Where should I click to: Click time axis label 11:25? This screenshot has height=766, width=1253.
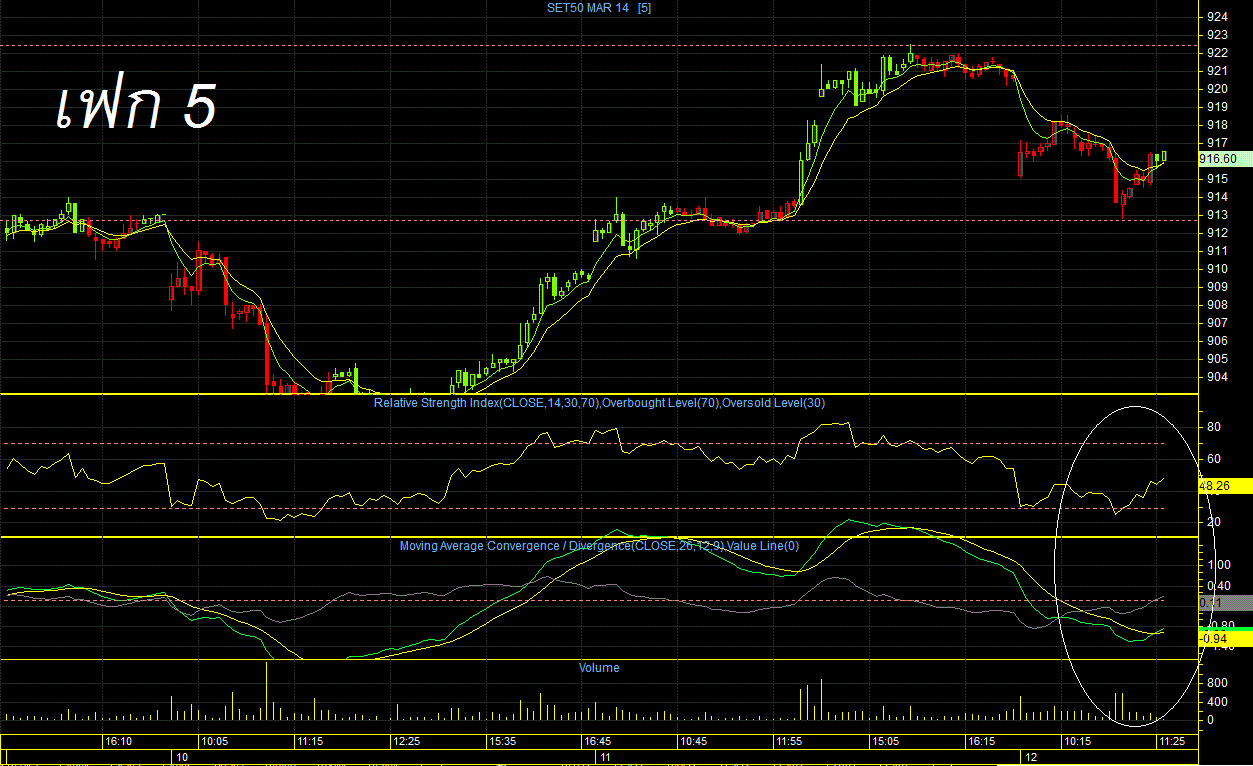coord(1172,742)
